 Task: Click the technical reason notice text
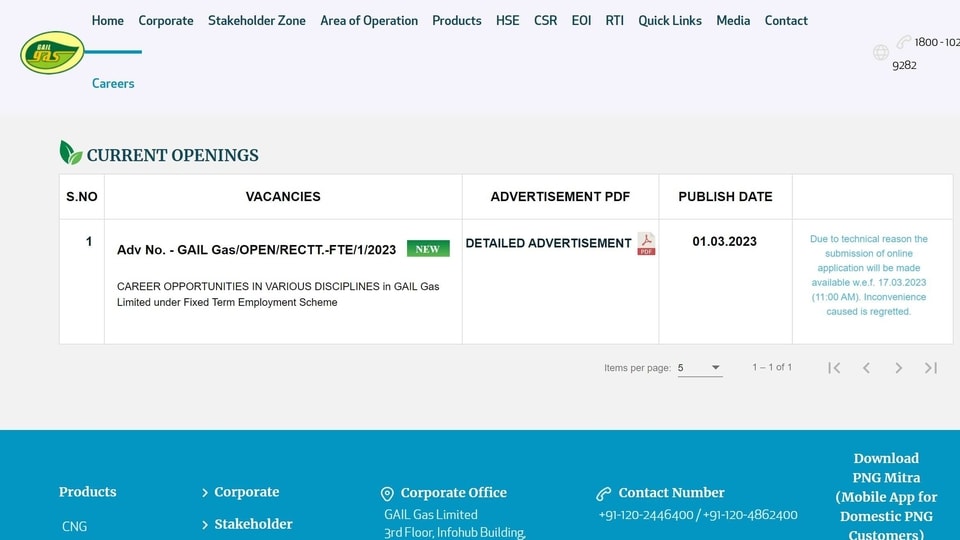(869, 275)
